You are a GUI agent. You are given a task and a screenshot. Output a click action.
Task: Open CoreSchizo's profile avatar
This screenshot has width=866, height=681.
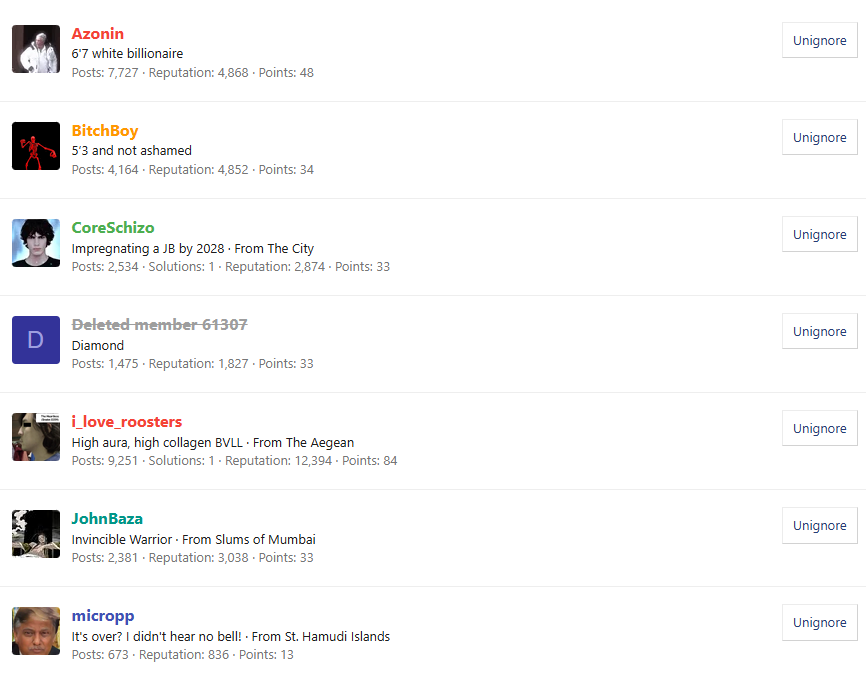click(x=36, y=243)
